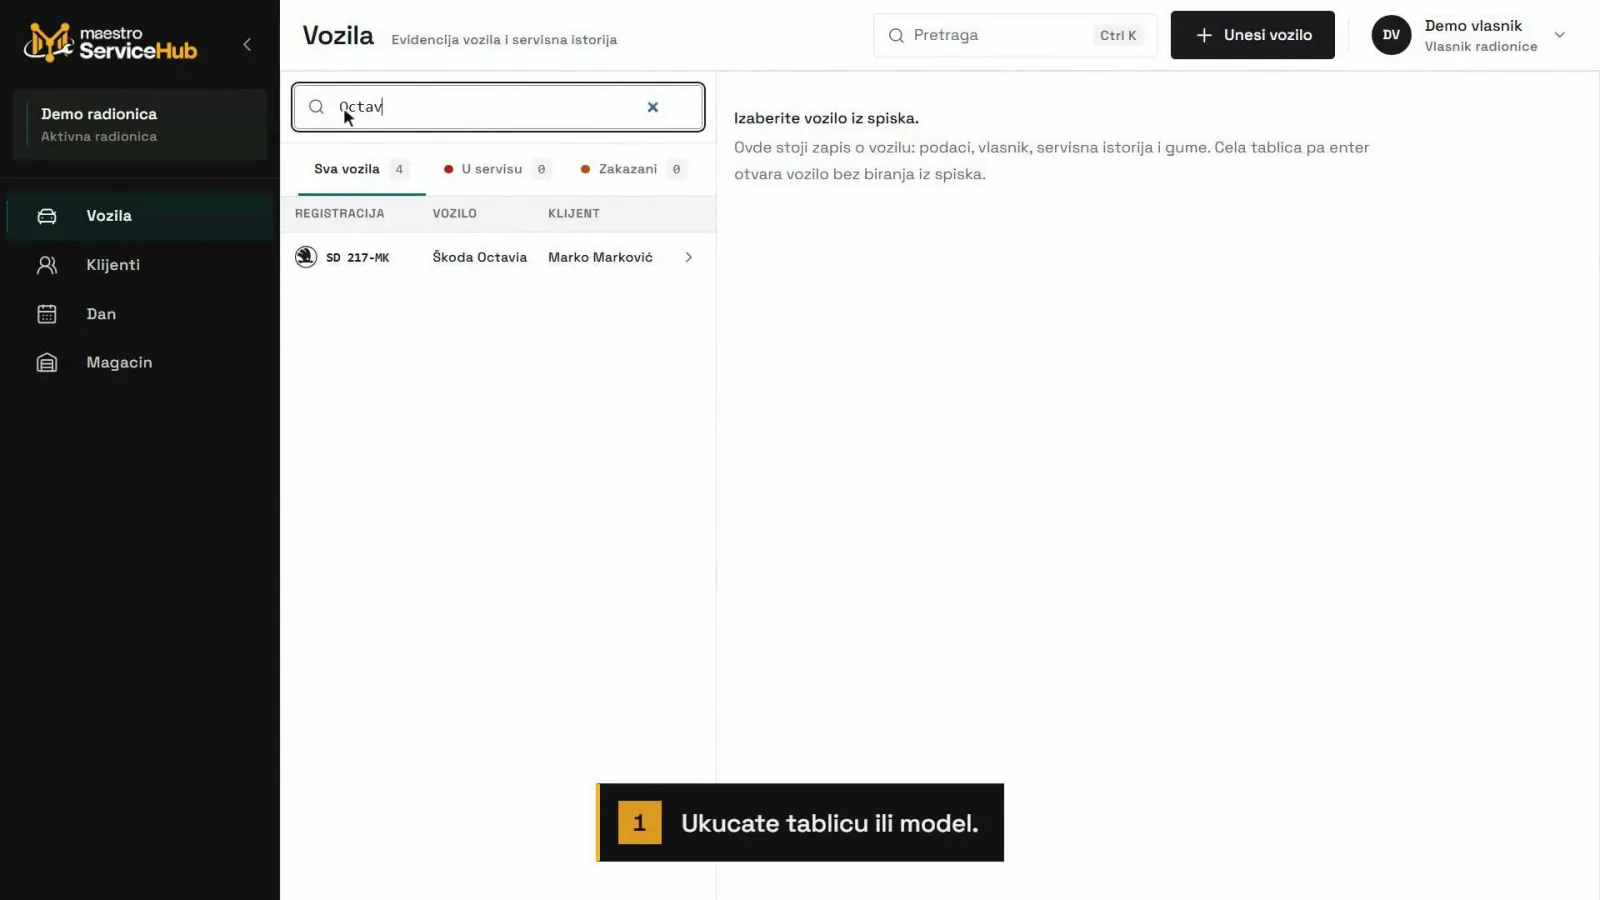This screenshot has height=900, width=1600.
Task: Open SD 217-MK row with its chevron
Action: [x=688, y=257]
